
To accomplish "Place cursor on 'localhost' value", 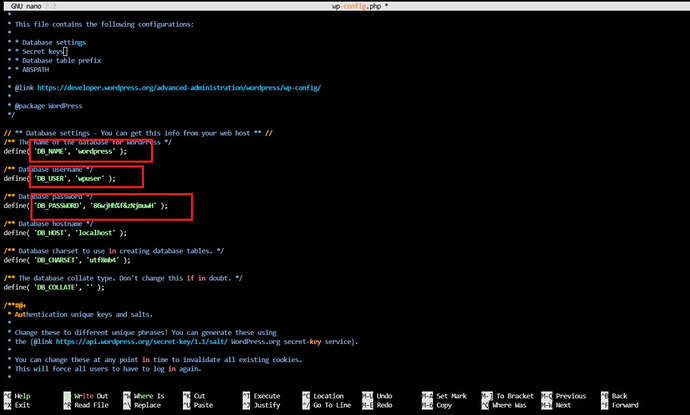I will click(95, 233).
